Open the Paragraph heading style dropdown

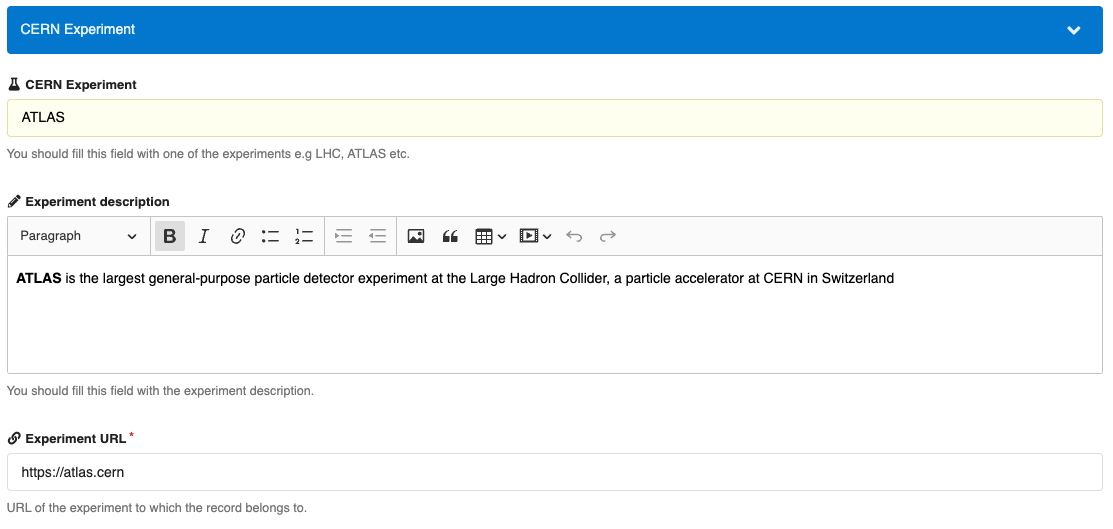(78, 236)
